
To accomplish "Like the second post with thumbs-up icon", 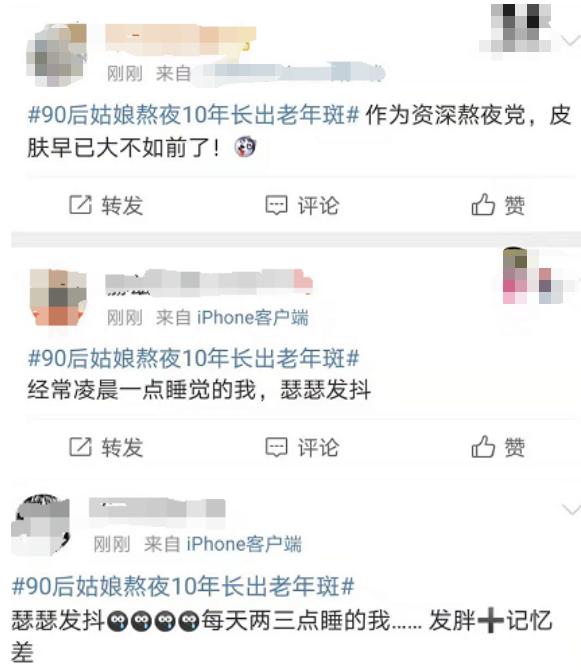I will (483, 447).
